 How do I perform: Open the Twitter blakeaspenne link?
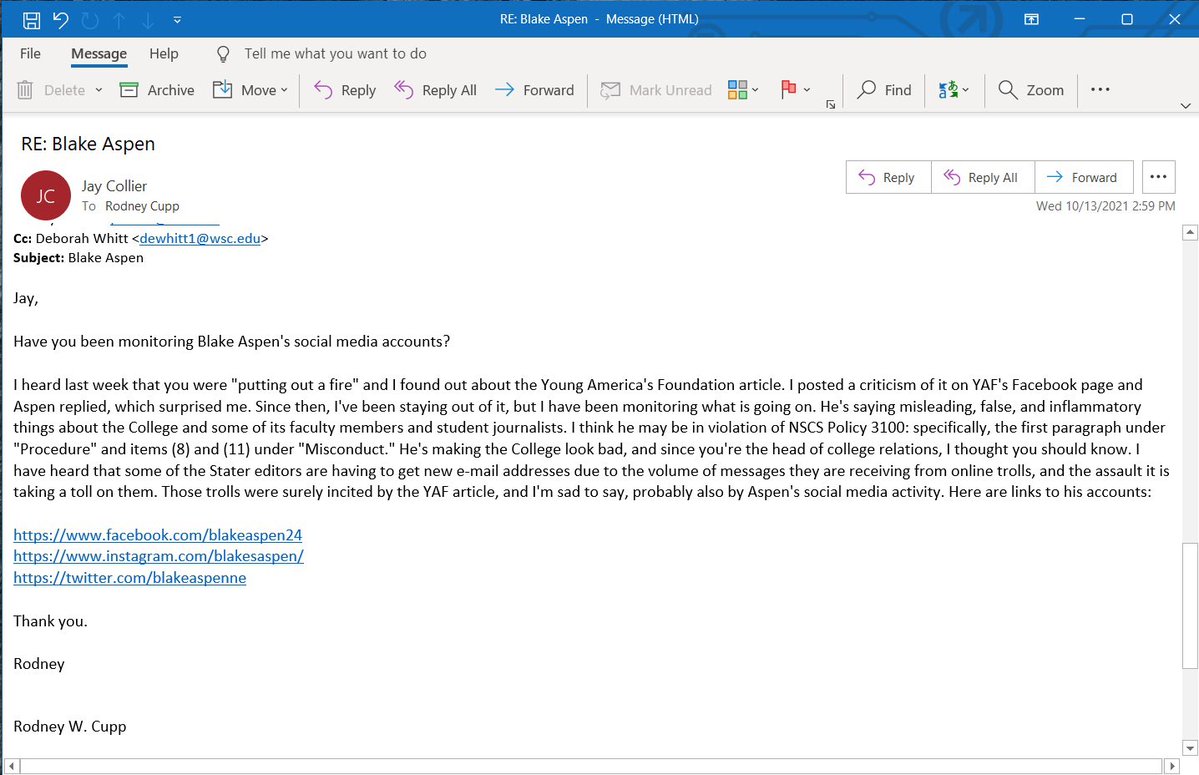pyautogui.click(x=130, y=578)
